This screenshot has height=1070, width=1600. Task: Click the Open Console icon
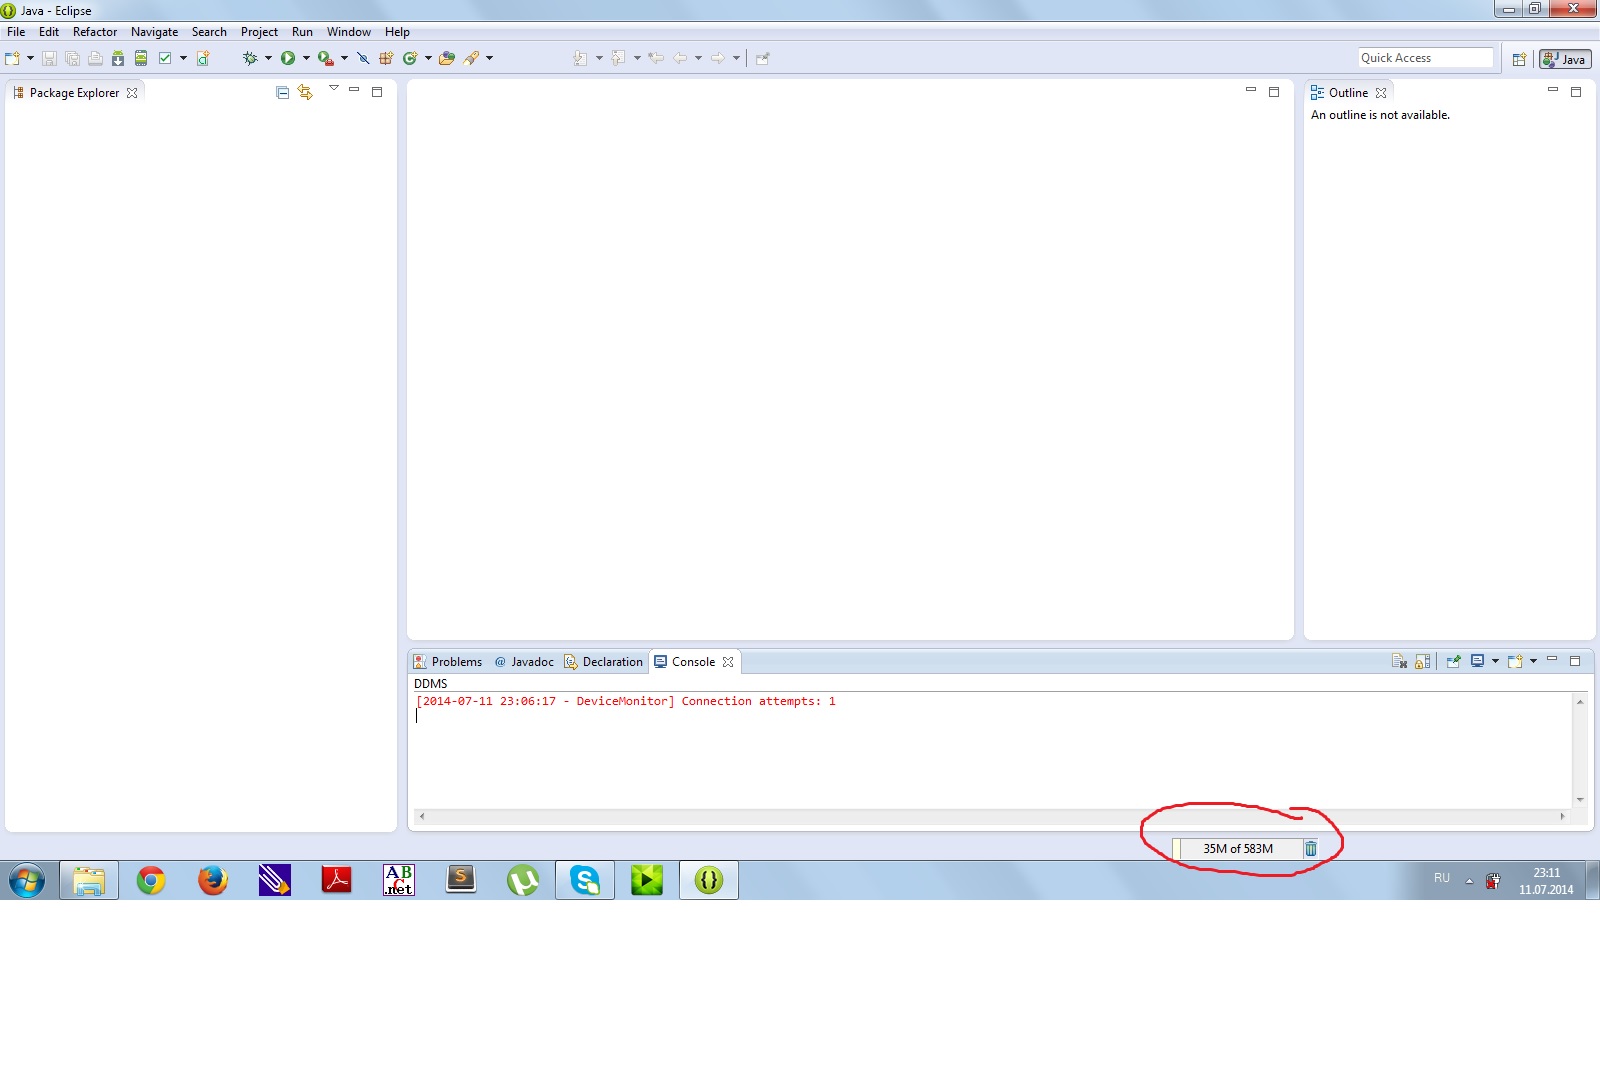pyautogui.click(x=1515, y=661)
